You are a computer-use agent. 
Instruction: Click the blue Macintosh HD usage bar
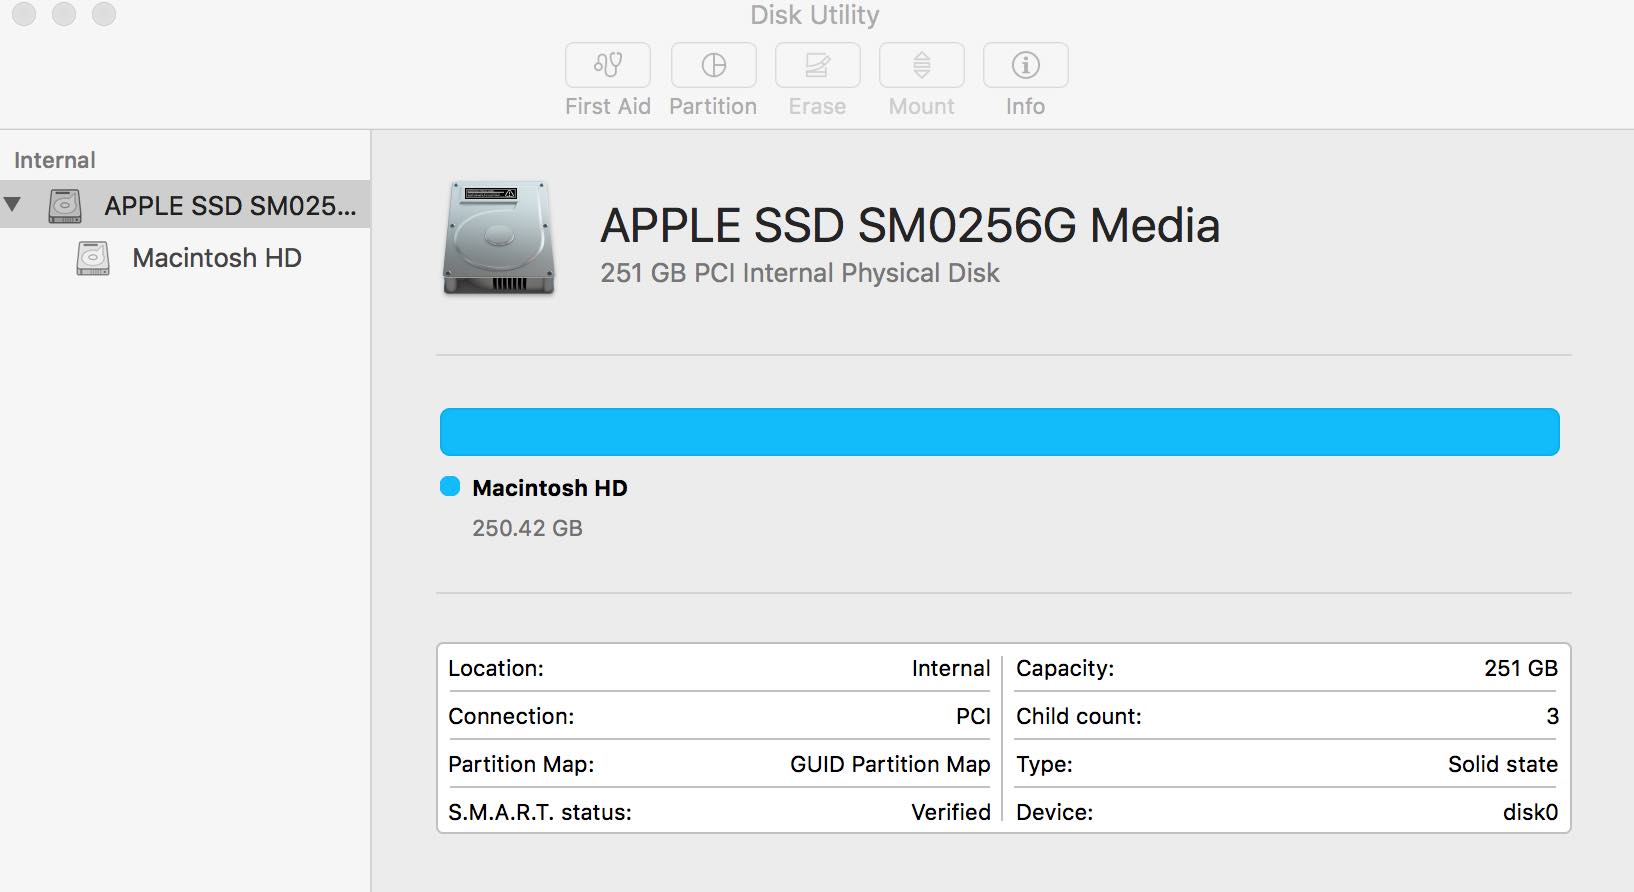pyautogui.click(x=999, y=432)
